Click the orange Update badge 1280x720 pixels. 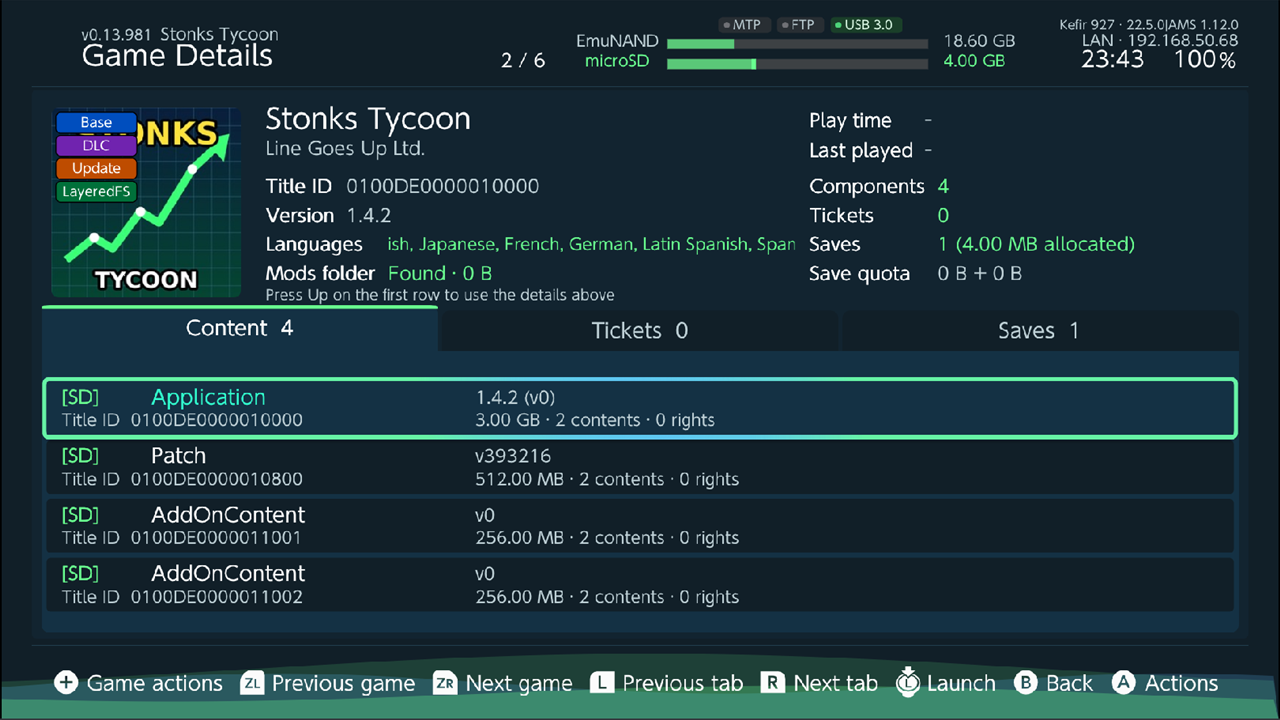tap(96, 168)
